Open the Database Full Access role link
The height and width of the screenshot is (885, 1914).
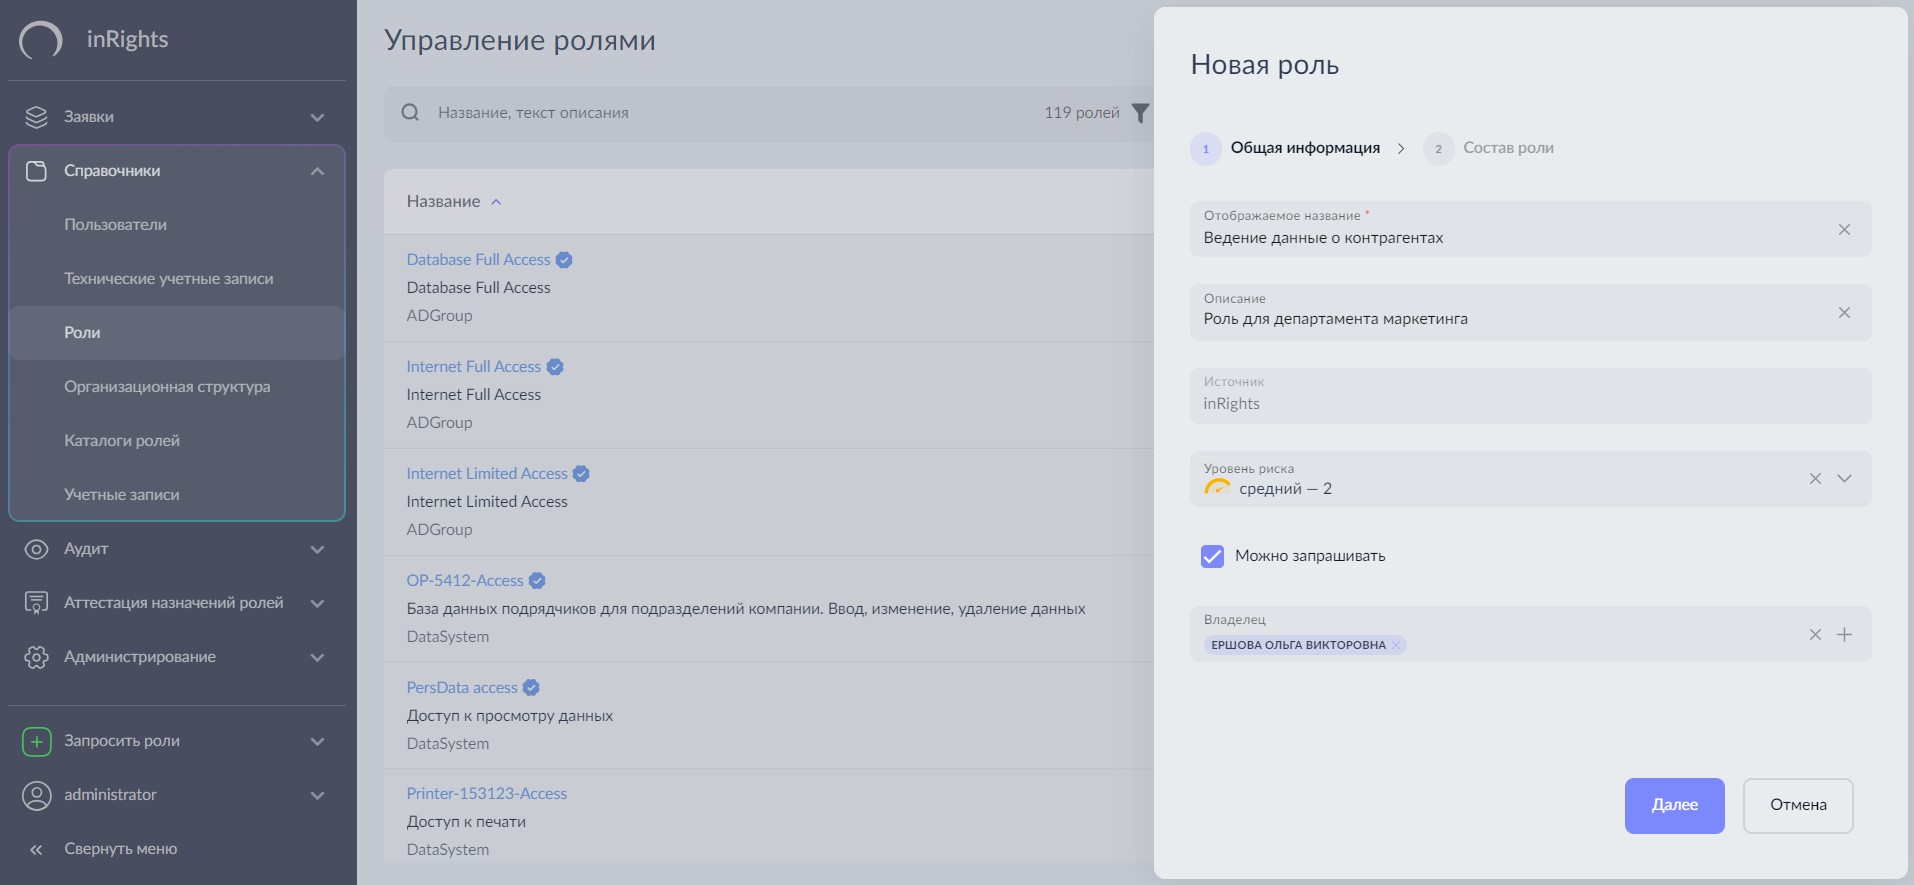478,260
